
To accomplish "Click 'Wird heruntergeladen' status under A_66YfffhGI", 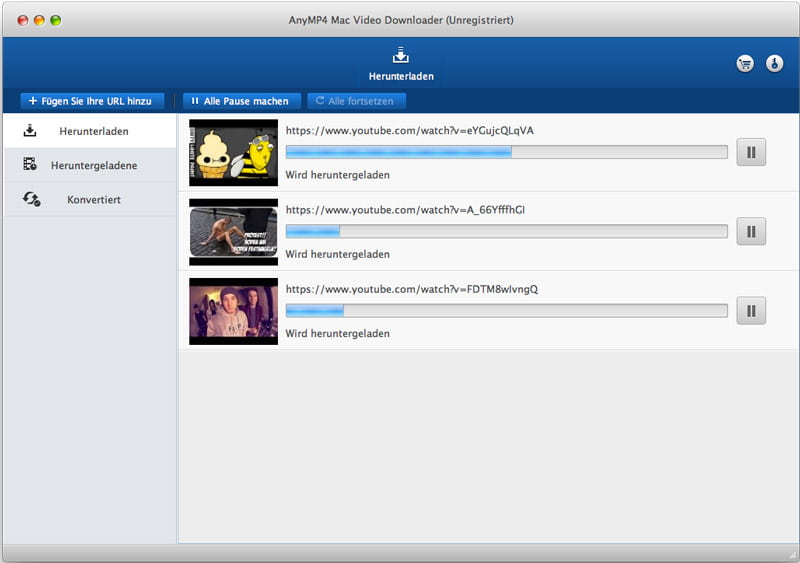I will point(337,254).
